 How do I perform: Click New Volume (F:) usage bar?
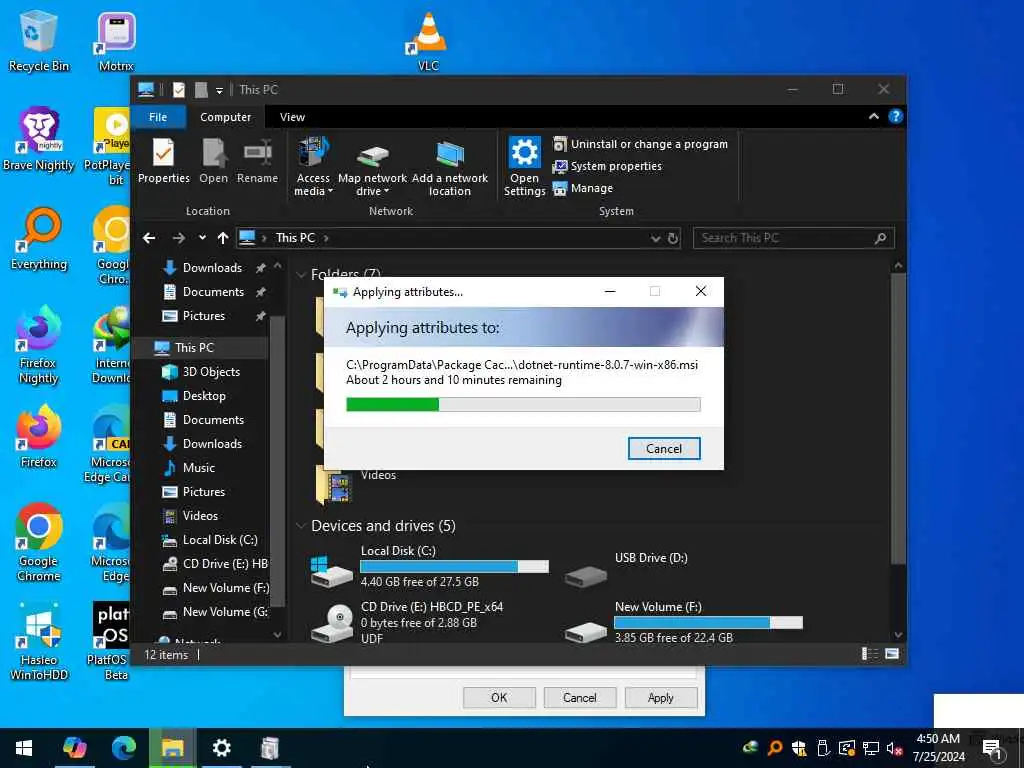(x=709, y=622)
